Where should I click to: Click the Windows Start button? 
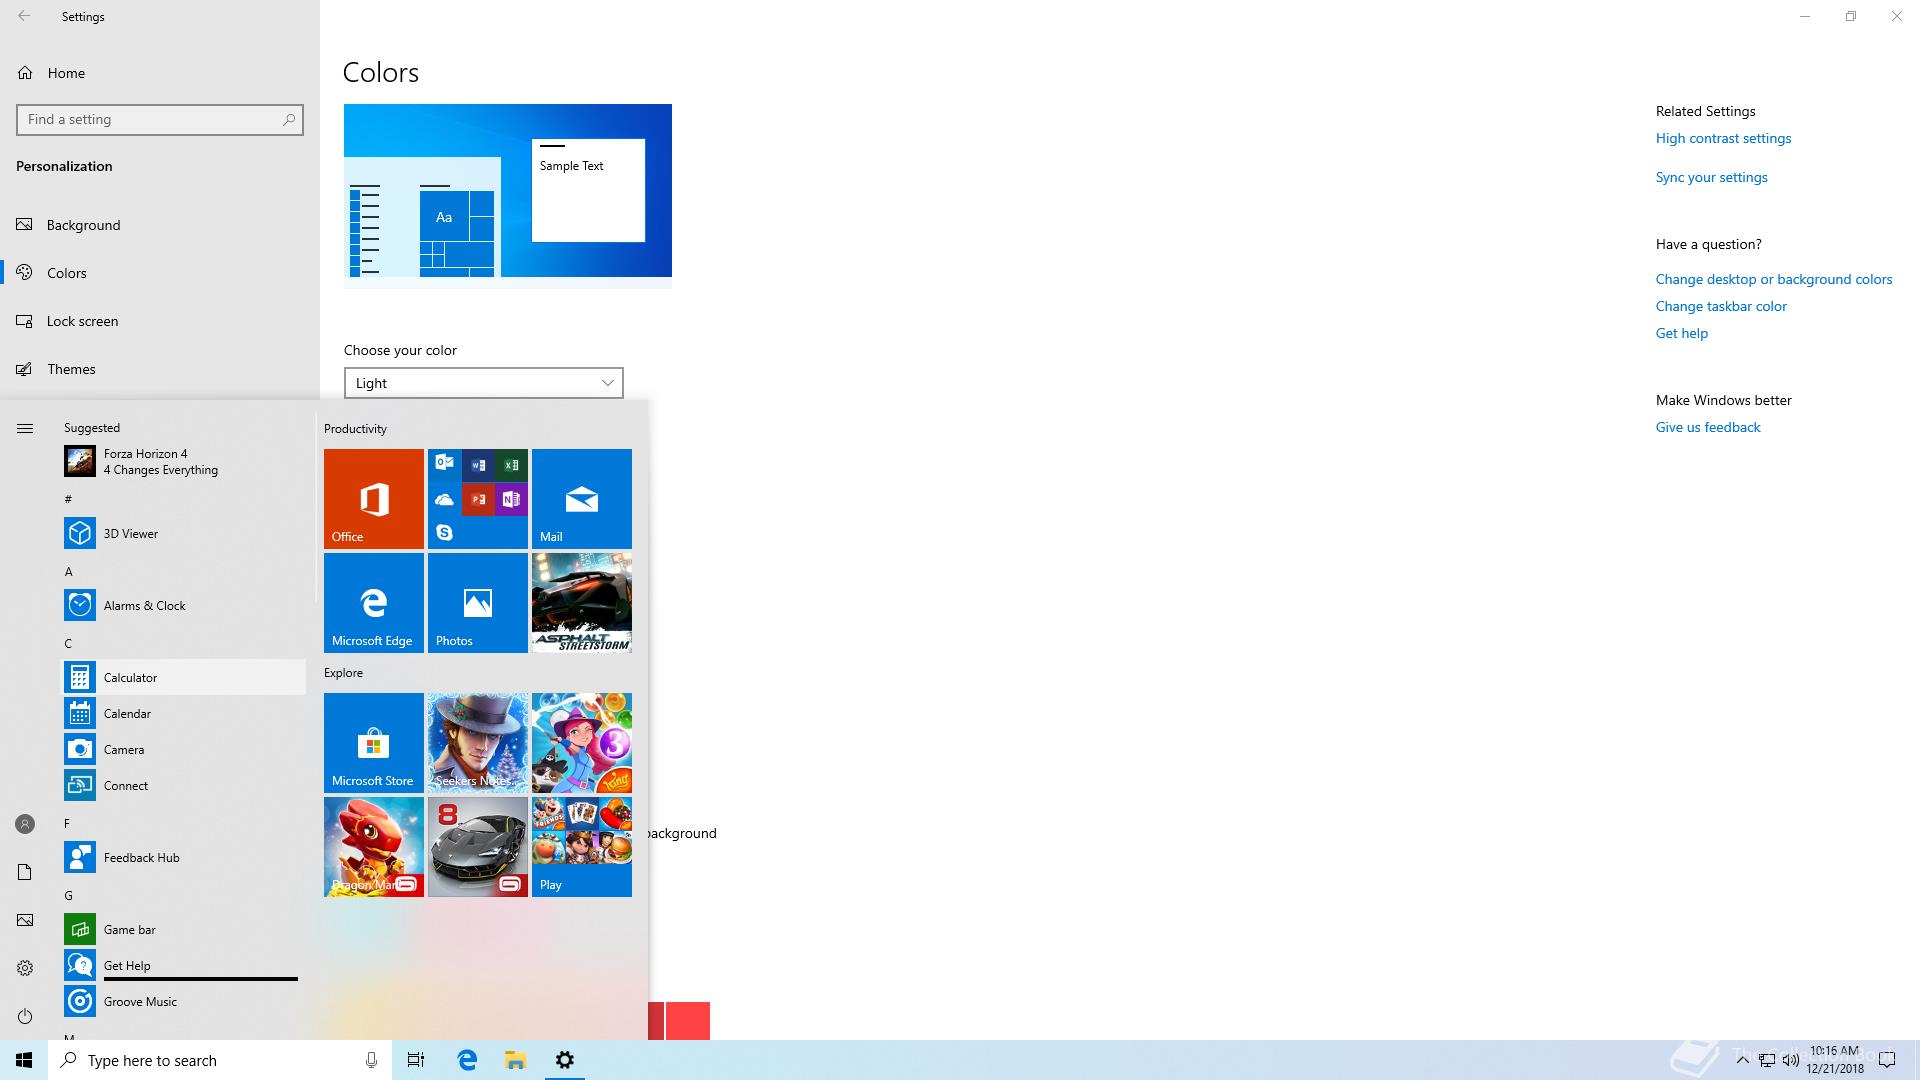[x=24, y=1060]
